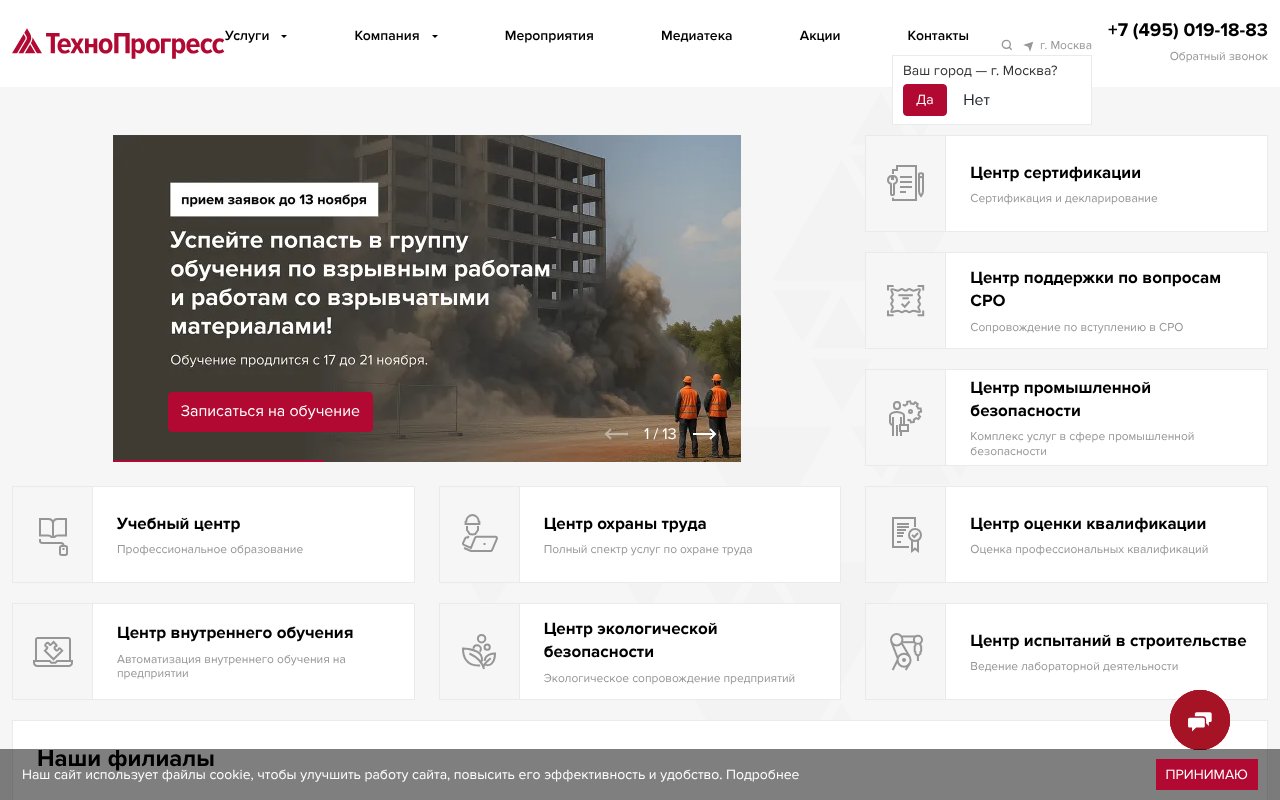Open the Мероприятия menu item
Viewport: 1280px width, 800px height.
pyautogui.click(x=549, y=35)
